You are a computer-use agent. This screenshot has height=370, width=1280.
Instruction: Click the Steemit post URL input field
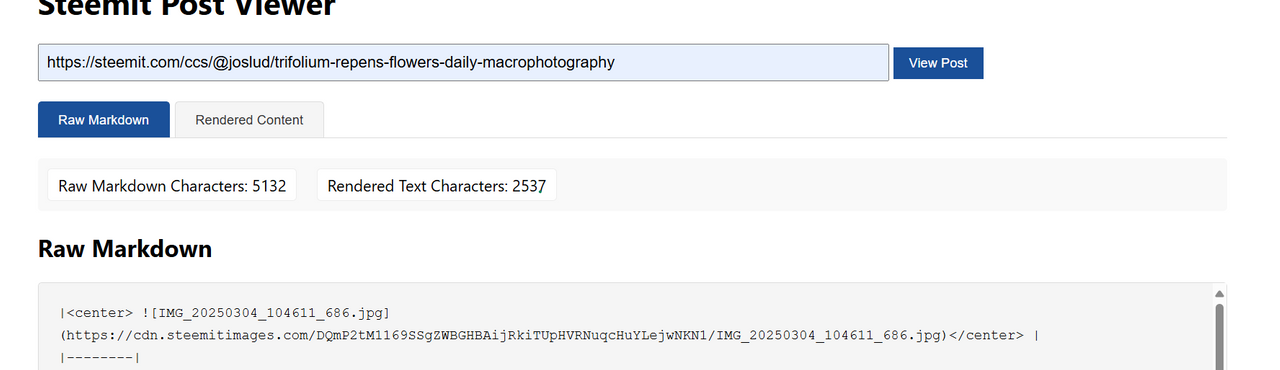[x=463, y=62]
